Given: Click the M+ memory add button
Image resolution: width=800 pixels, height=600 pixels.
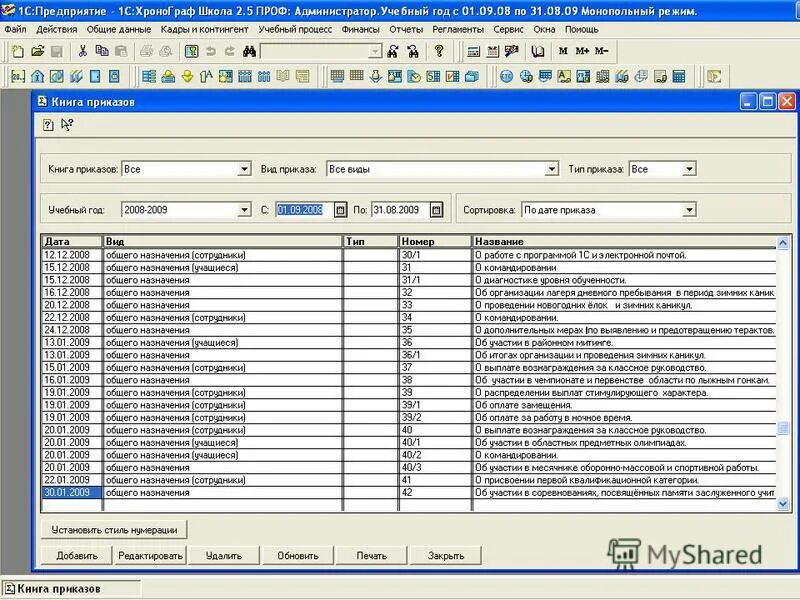Looking at the screenshot, I should pyautogui.click(x=582, y=51).
